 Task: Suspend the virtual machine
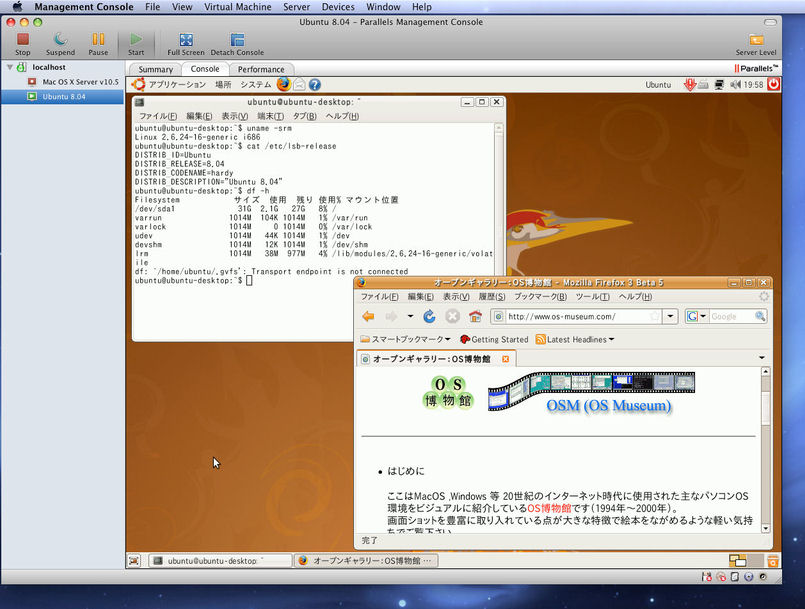60,44
